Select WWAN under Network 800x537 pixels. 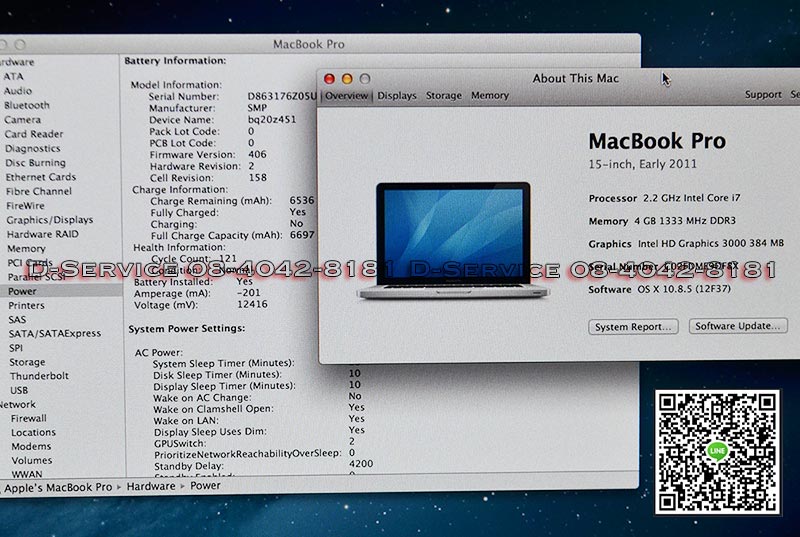pyautogui.click(x=27, y=474)
